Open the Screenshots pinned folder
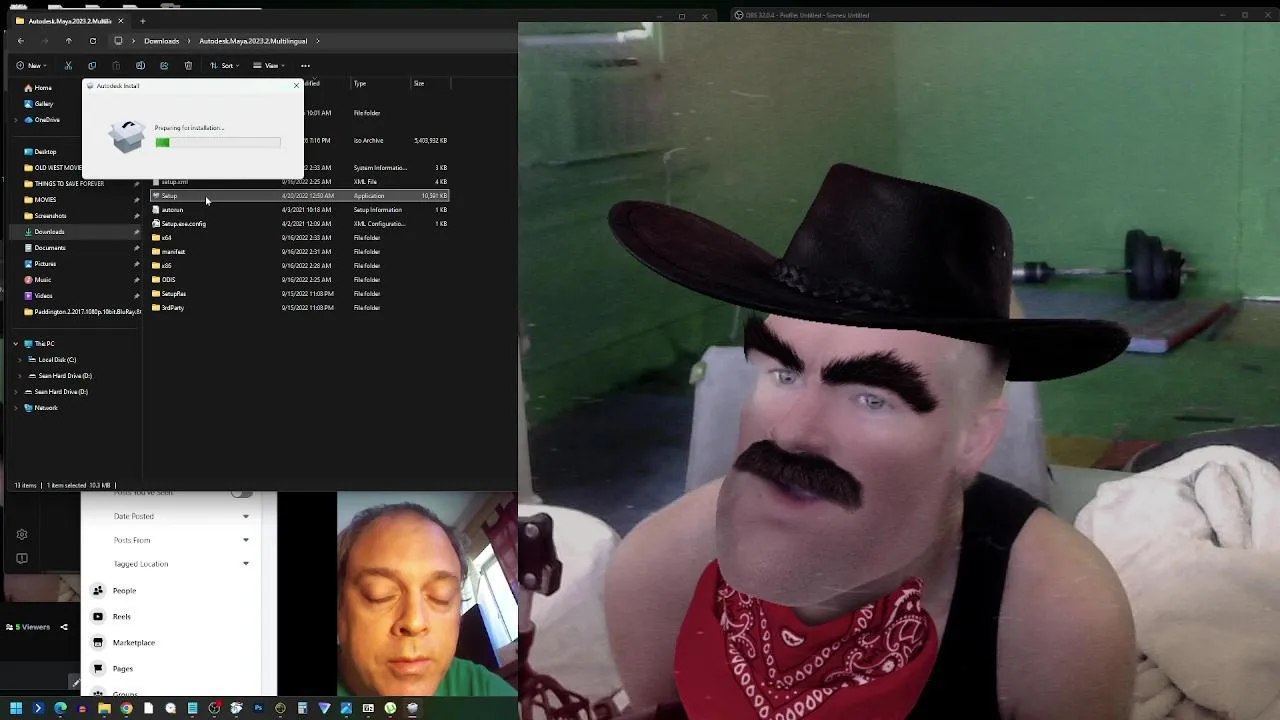Screen dimensions: 1280x720 [50, 216]
